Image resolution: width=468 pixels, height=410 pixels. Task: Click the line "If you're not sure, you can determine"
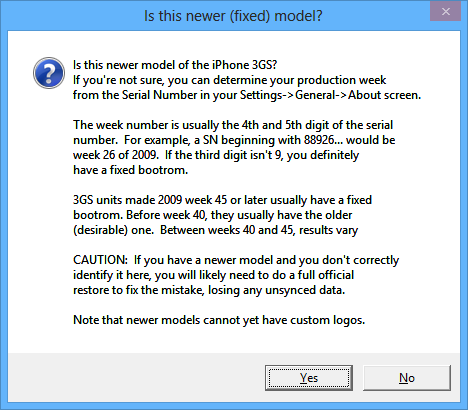pos(229,80)
